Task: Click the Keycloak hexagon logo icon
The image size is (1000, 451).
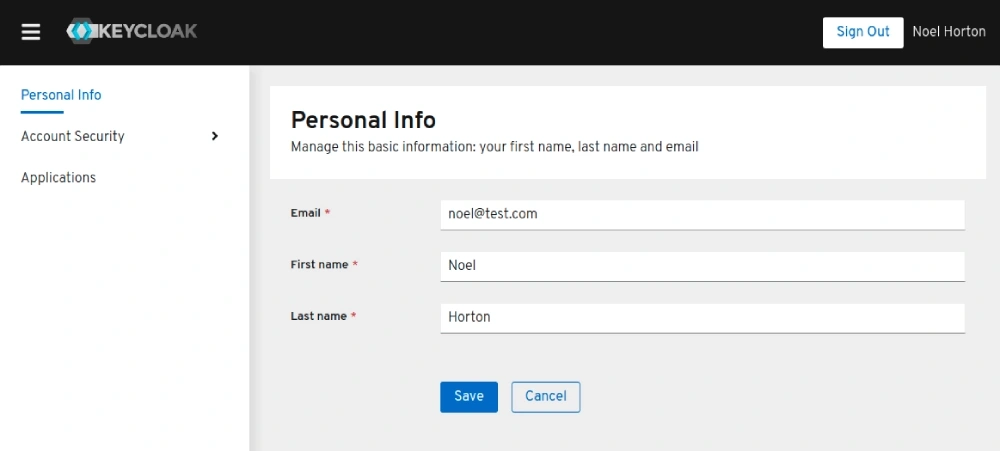Action: [82, 31]
